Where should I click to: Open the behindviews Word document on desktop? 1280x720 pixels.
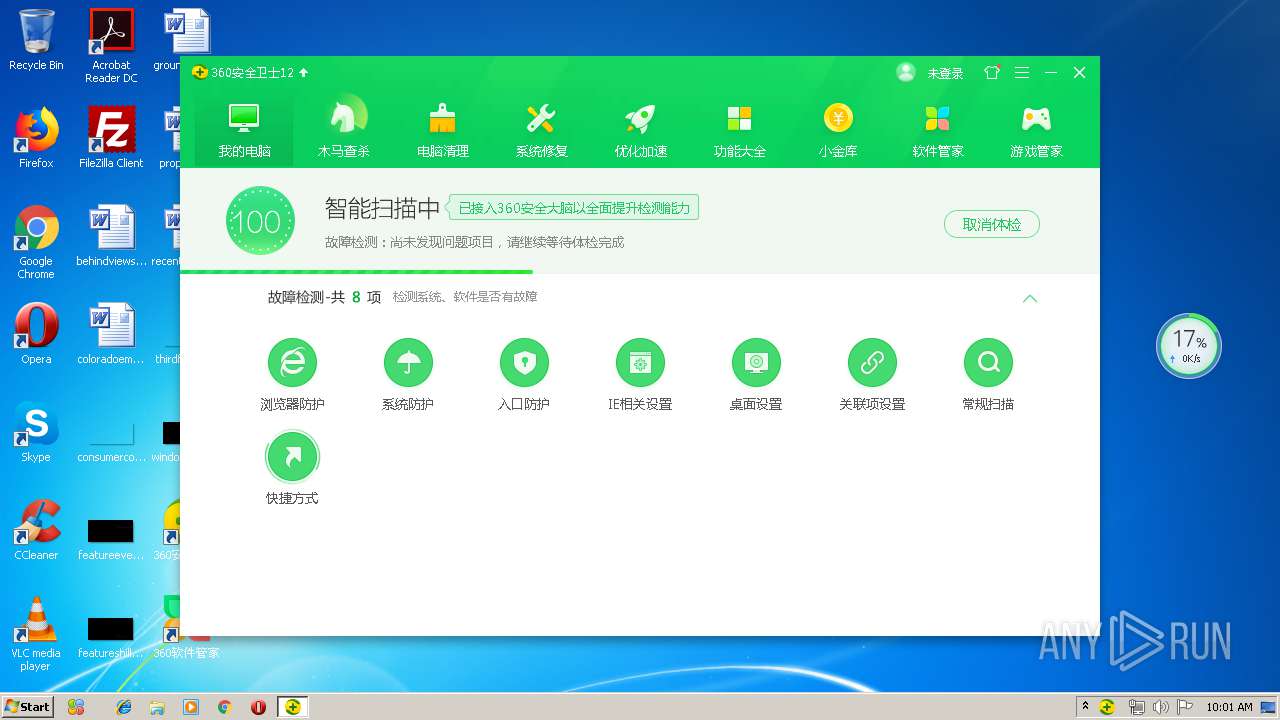[111, 236]
